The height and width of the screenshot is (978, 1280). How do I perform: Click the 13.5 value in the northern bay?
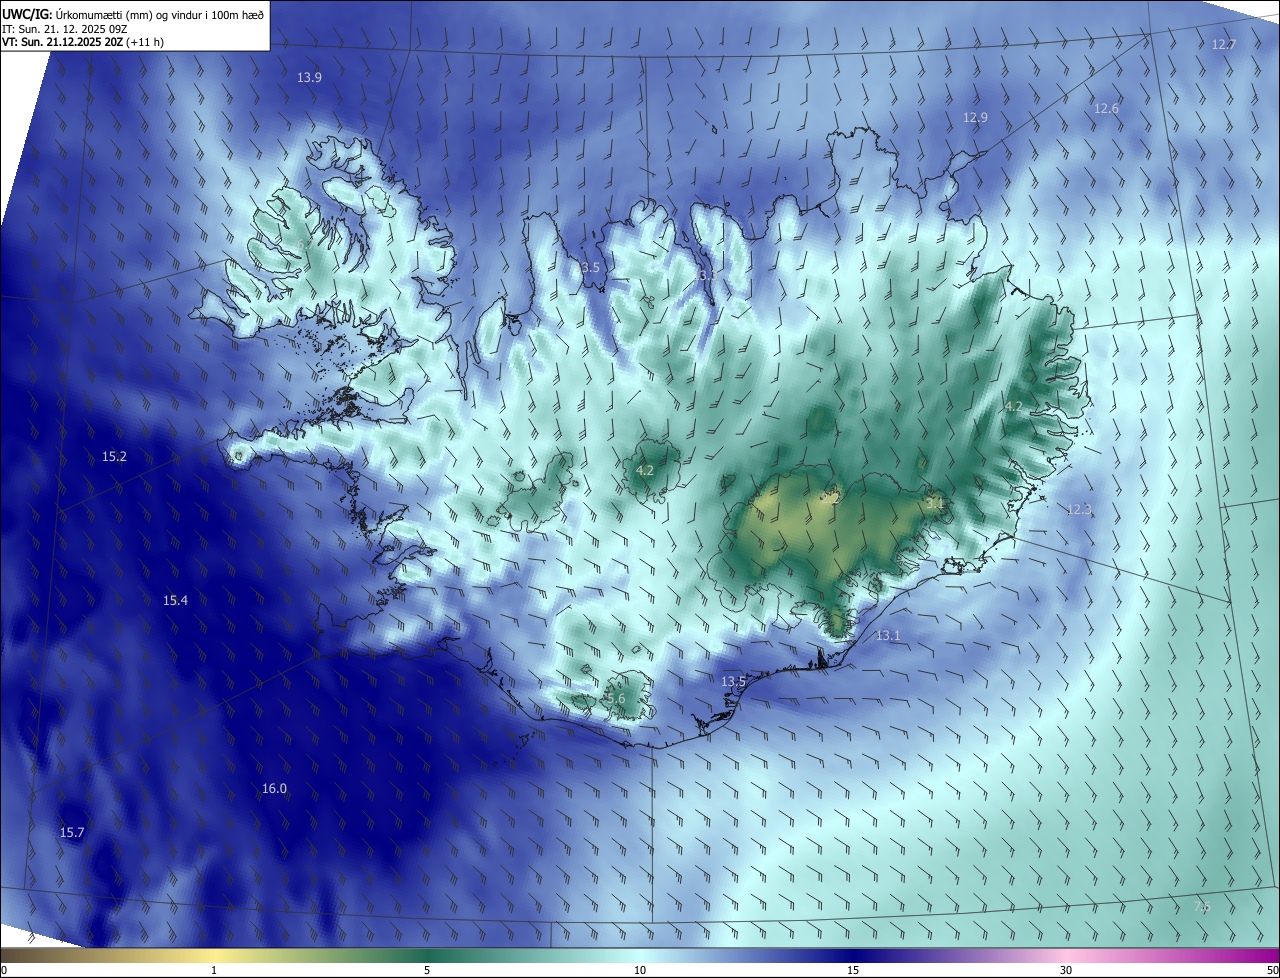point(587,267)
